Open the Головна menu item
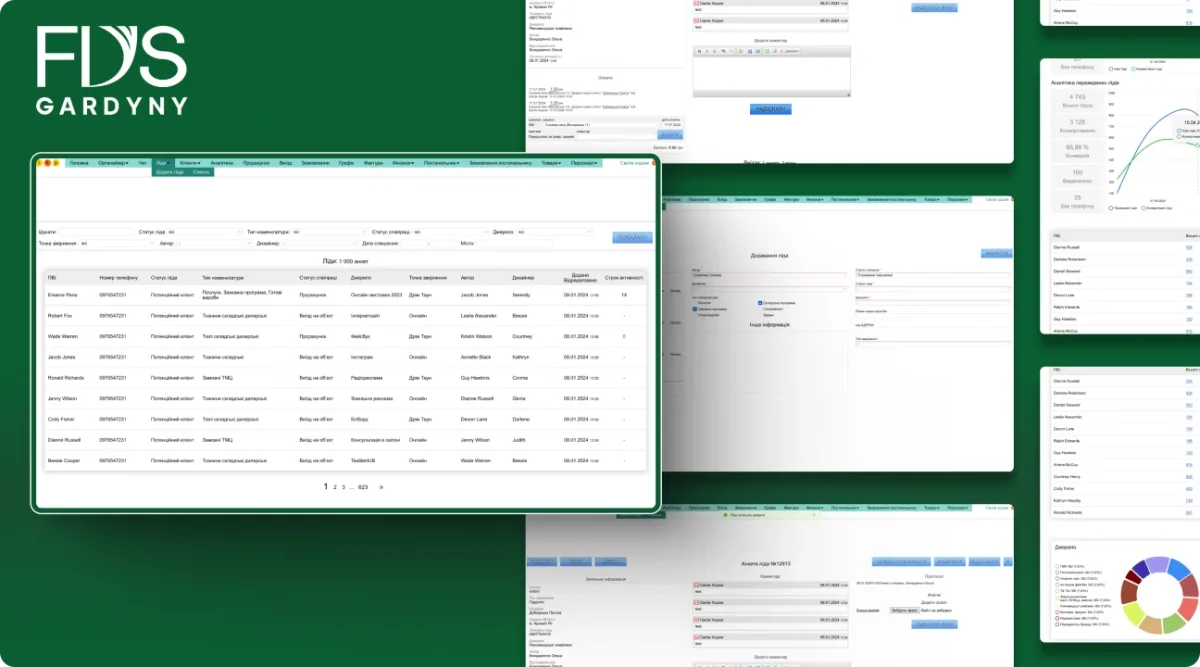Viewport: 1200px width, 667px height. point(79,163)
